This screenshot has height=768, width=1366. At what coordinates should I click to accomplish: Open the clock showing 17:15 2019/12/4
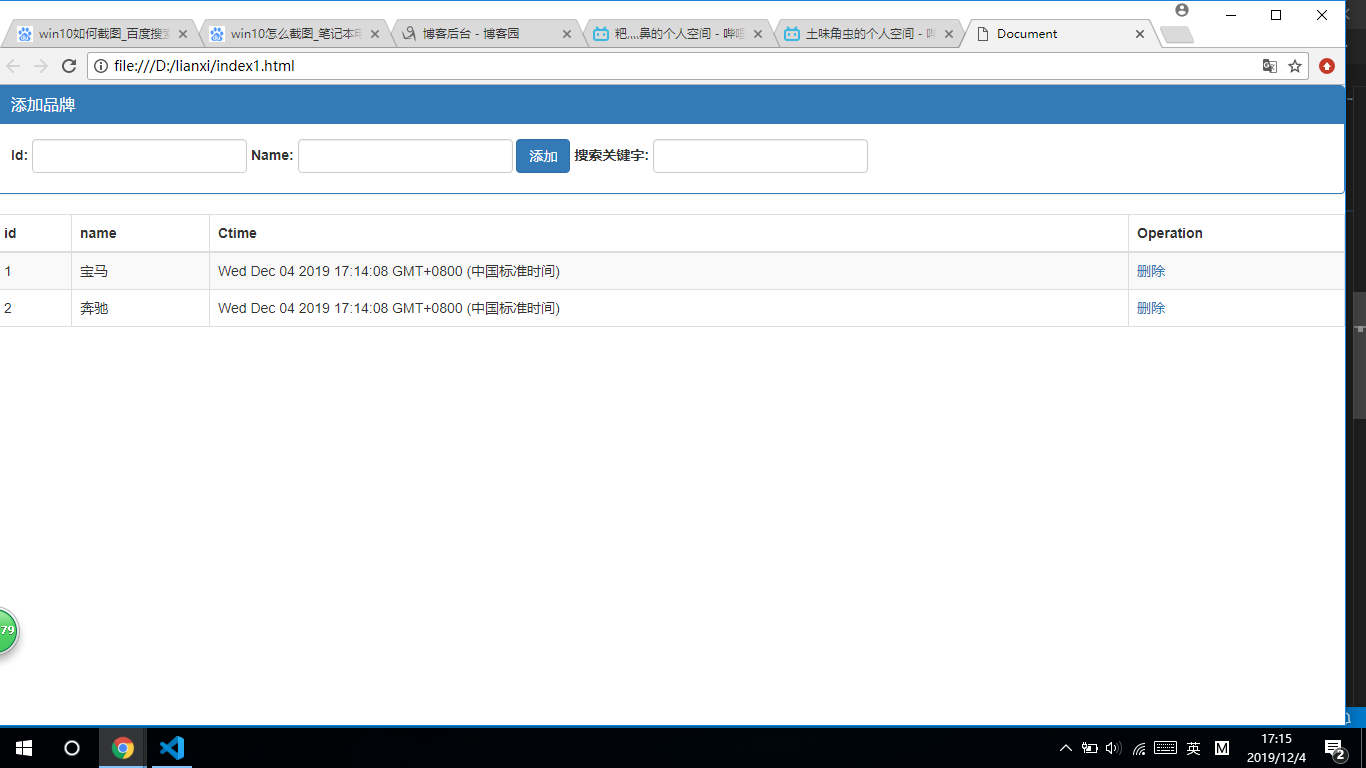tap(1276, 748)
